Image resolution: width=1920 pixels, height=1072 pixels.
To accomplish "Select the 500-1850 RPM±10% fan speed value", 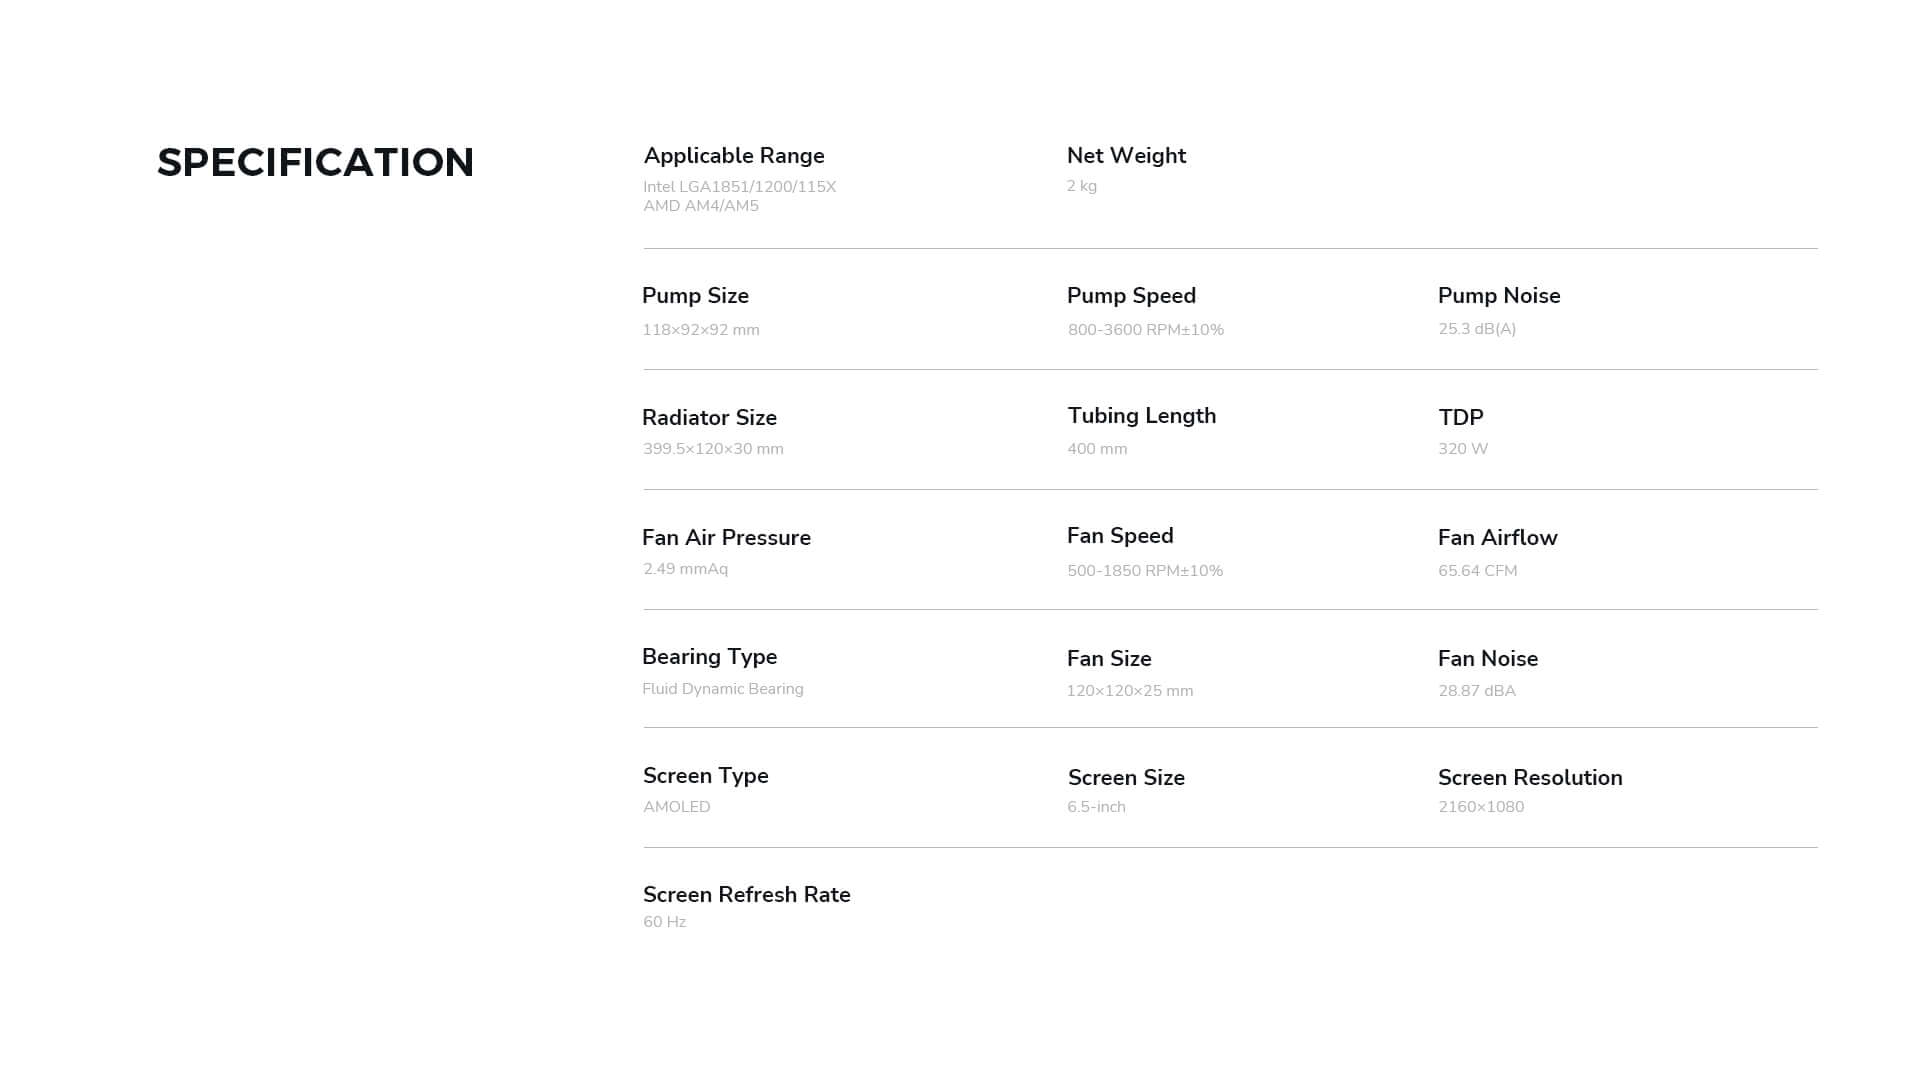I will (1144, 571).
